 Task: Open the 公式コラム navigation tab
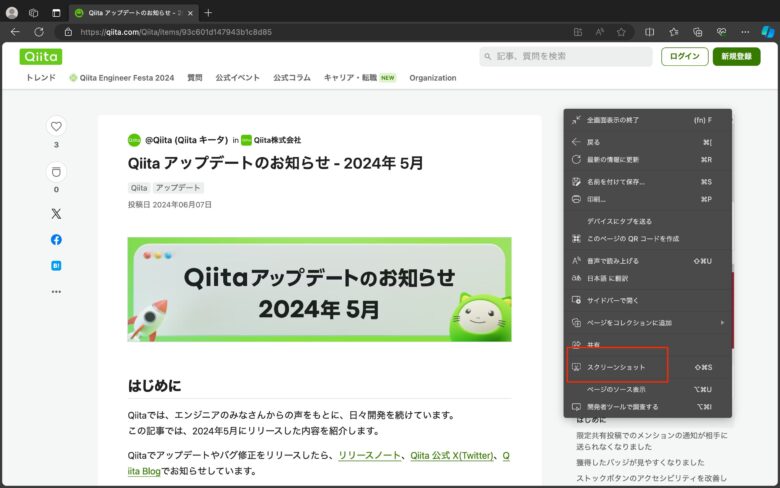pyautogui.click(x=292, y=78)
